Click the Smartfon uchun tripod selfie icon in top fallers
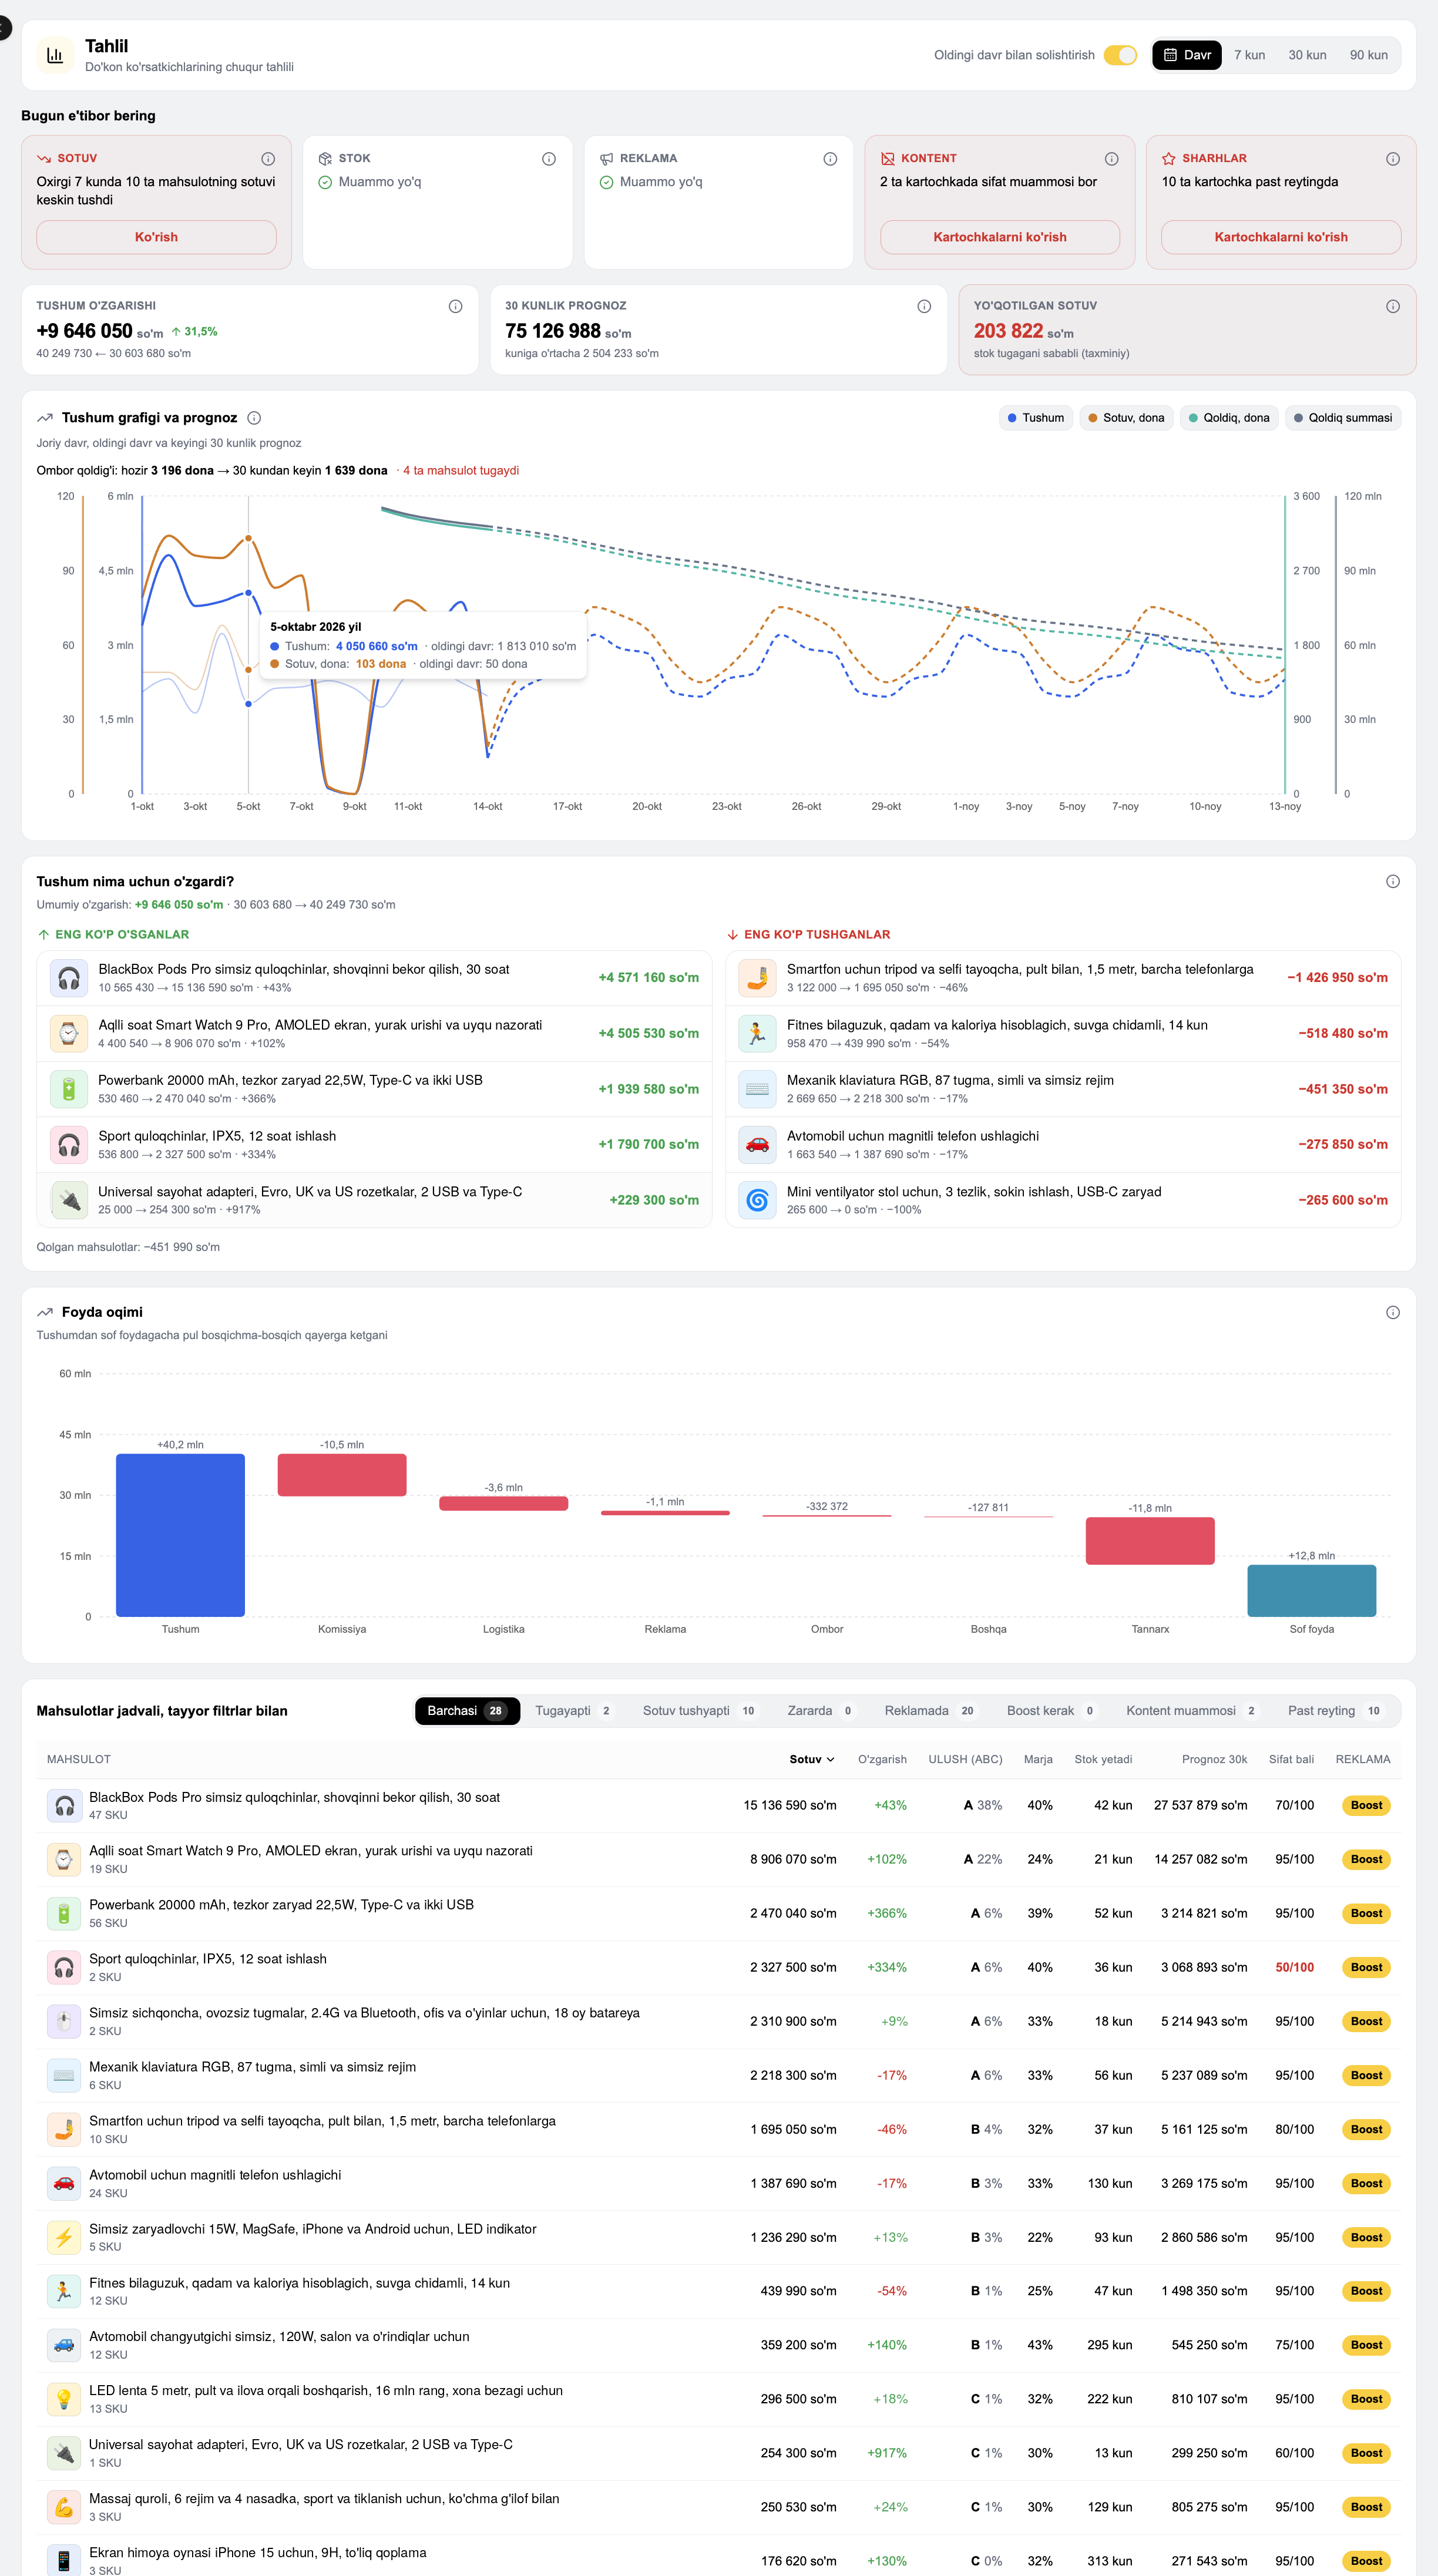 point(757,977)
